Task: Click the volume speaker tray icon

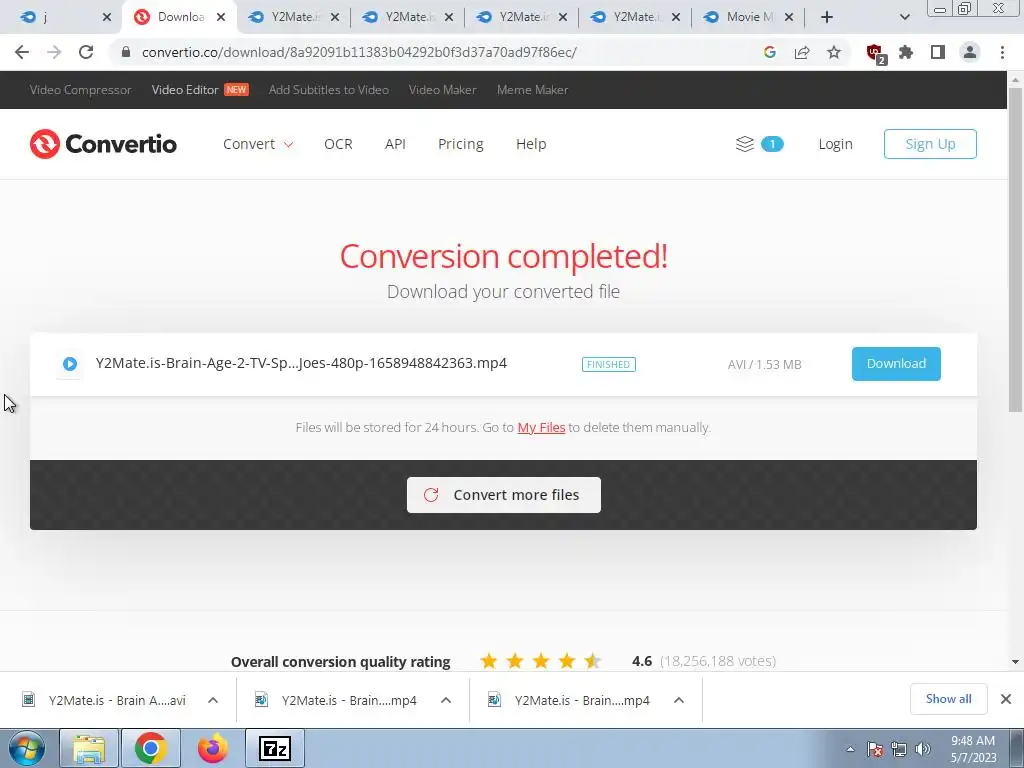Action: [923, 749]
